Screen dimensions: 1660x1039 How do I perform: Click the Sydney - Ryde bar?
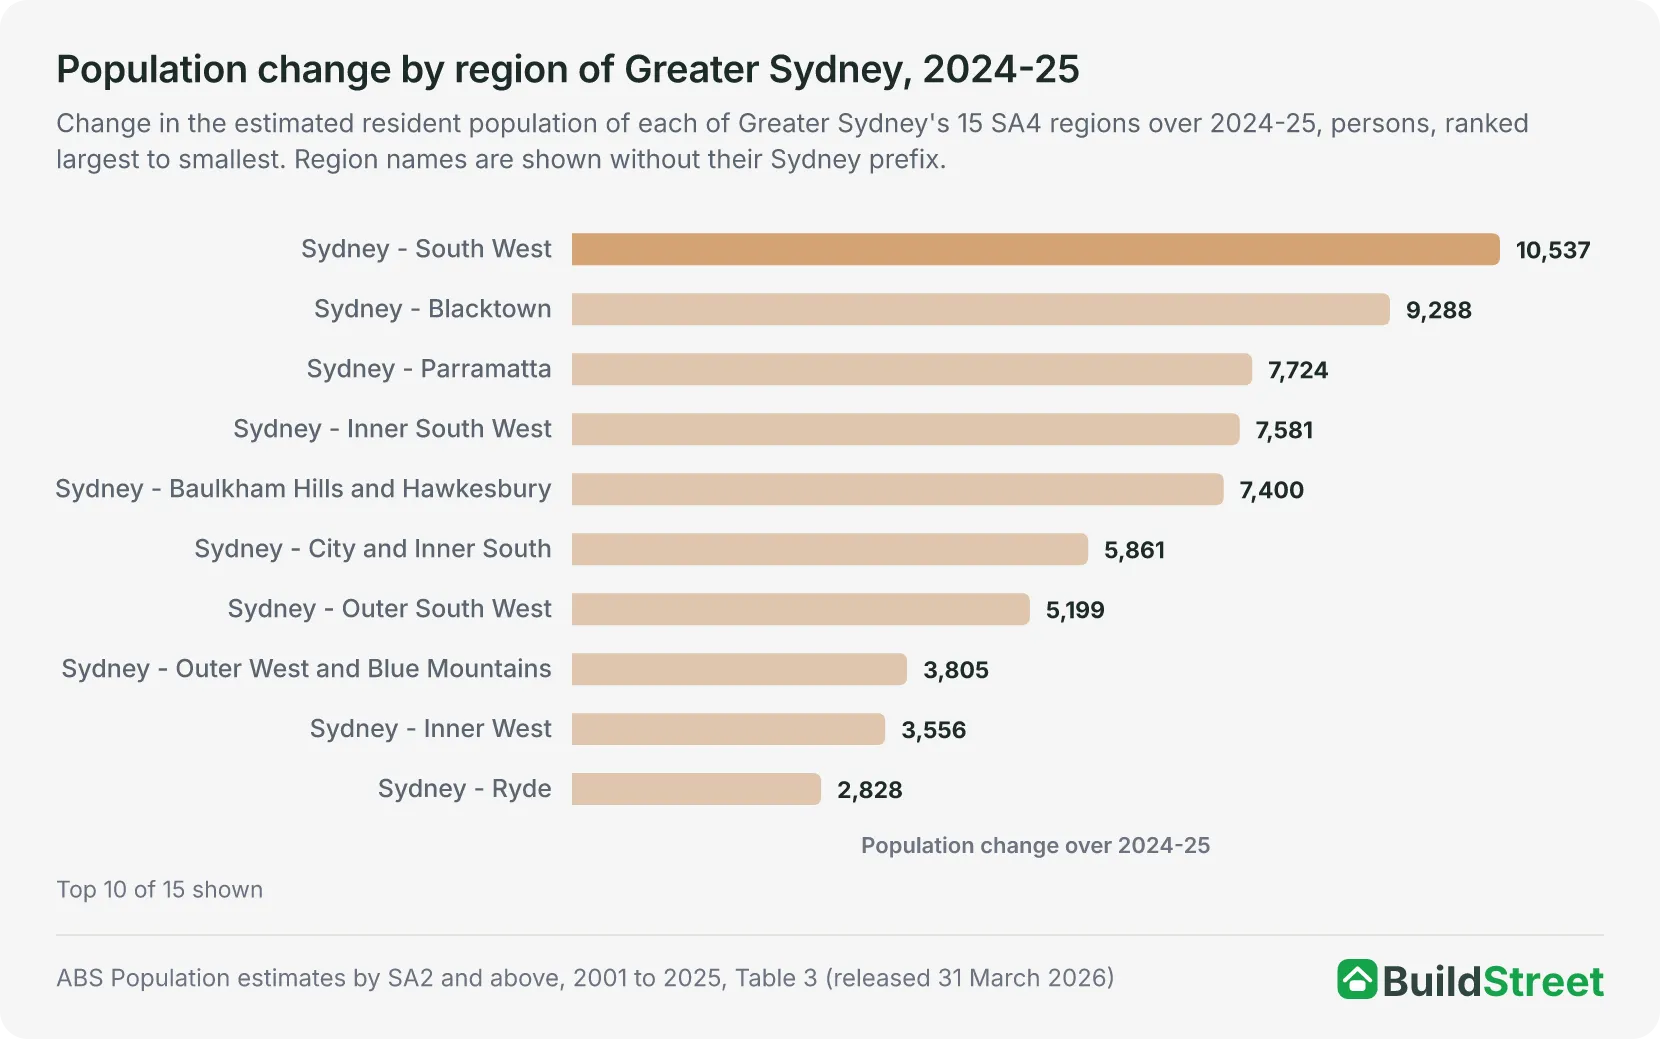(696, 789)
